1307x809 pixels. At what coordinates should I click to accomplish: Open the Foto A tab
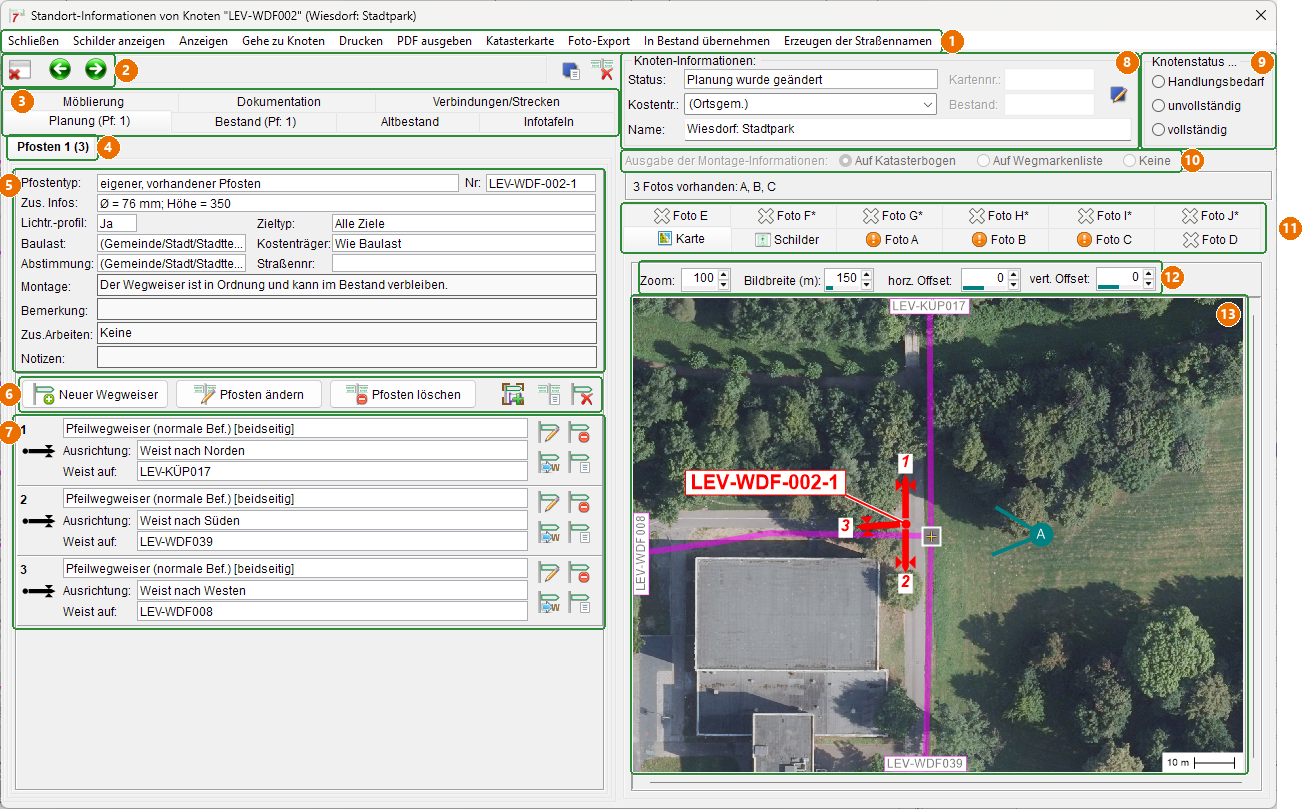coord(892,239)
